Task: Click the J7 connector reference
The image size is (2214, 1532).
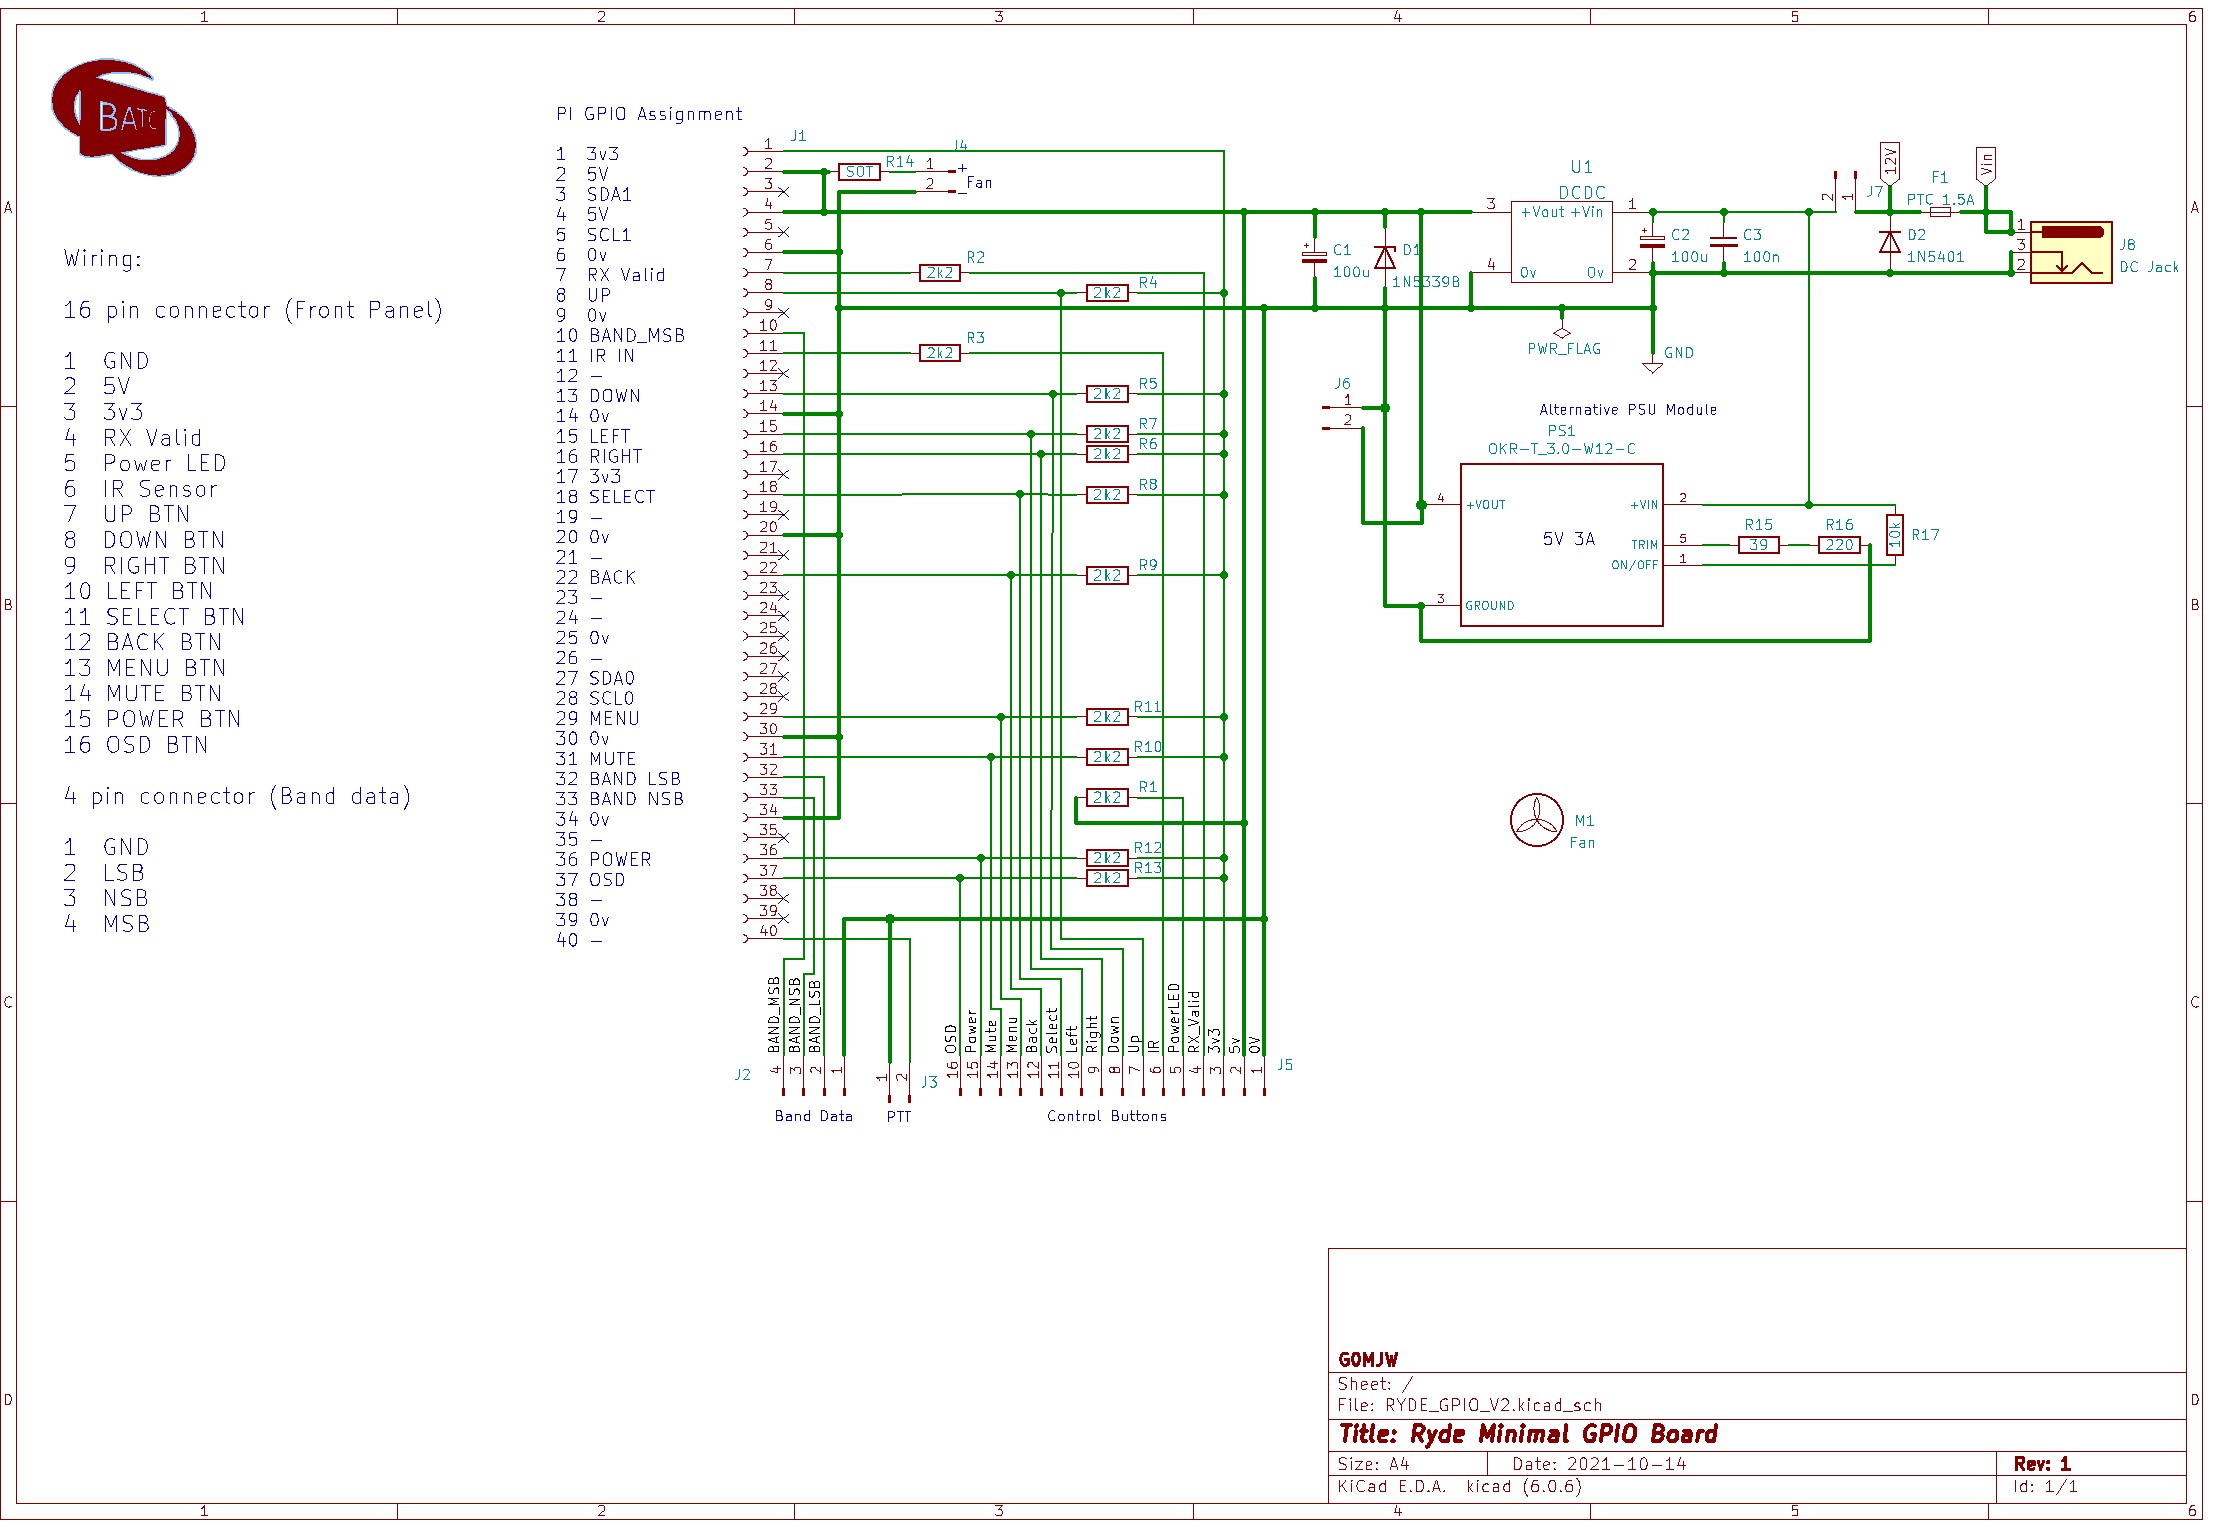Action: 1875,192
